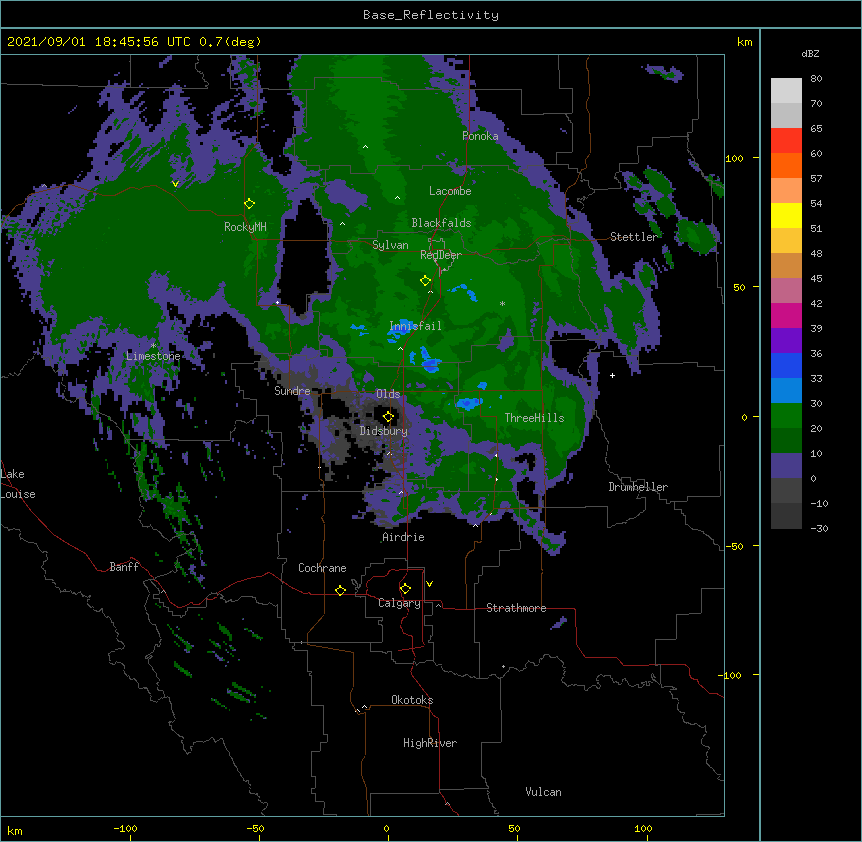This screenshot has width=862, height=842.
Task: Click the Drumheller label
Action: pyautogui.click(x=638, y=487)
